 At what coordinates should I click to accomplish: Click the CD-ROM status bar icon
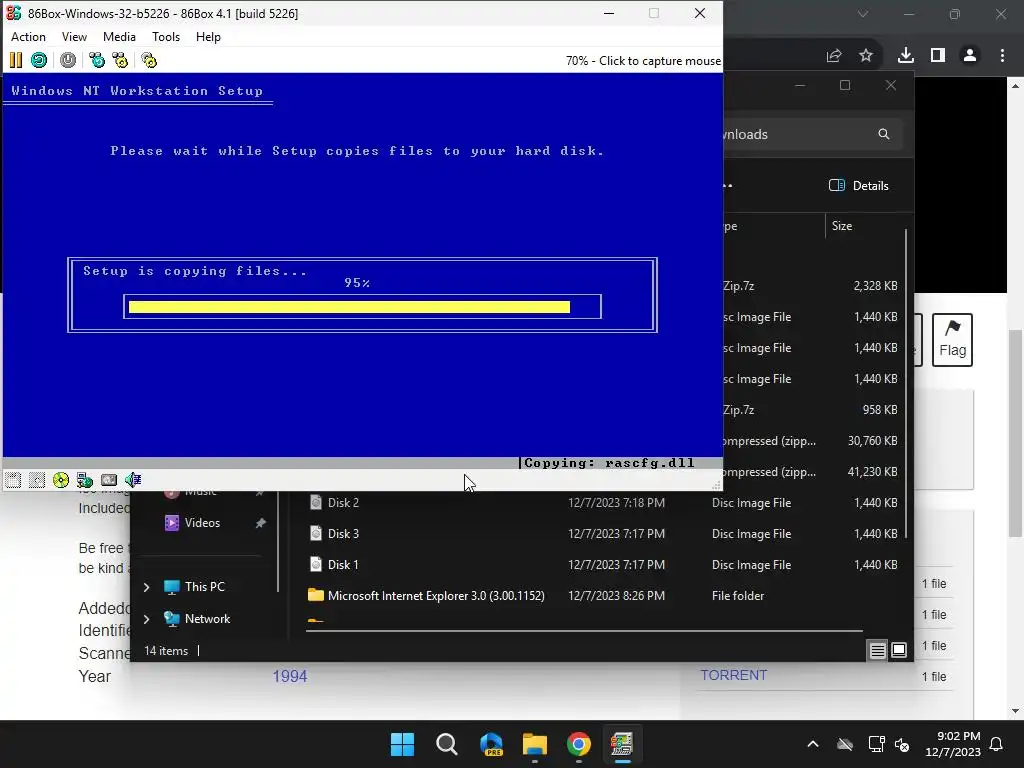(61, 481)
